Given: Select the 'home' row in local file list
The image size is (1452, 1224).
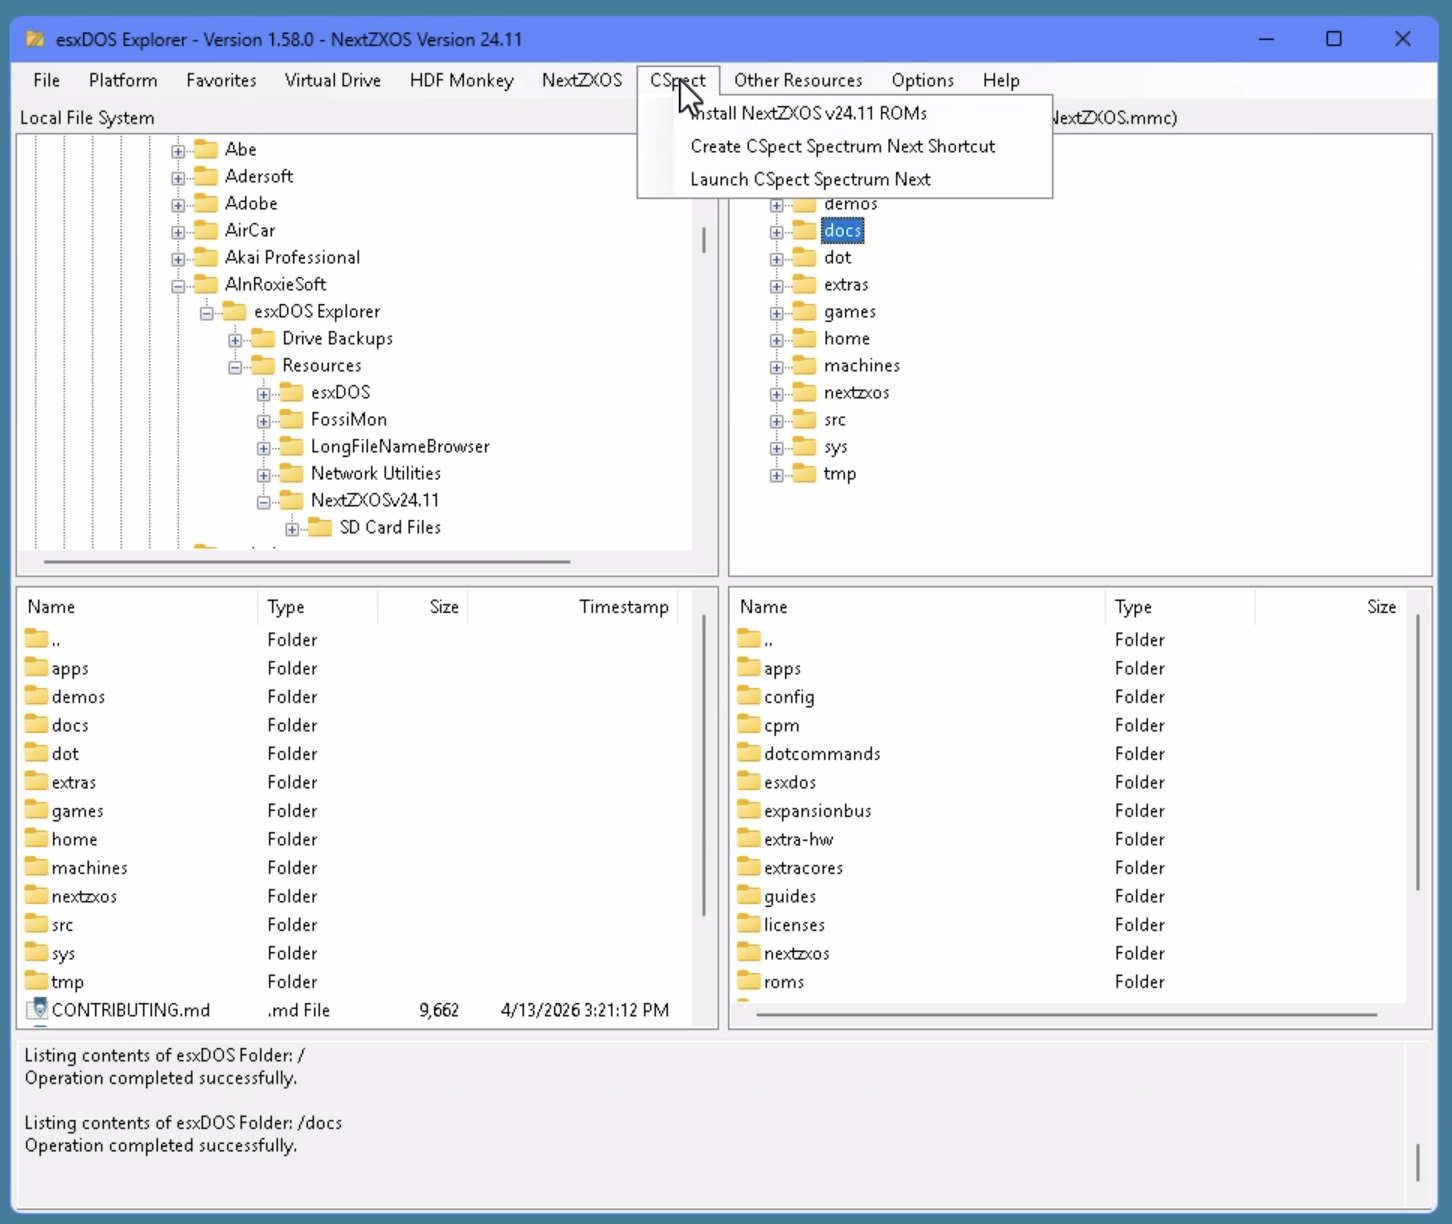Looking at the screenshot, I should (x=356, y=839).
